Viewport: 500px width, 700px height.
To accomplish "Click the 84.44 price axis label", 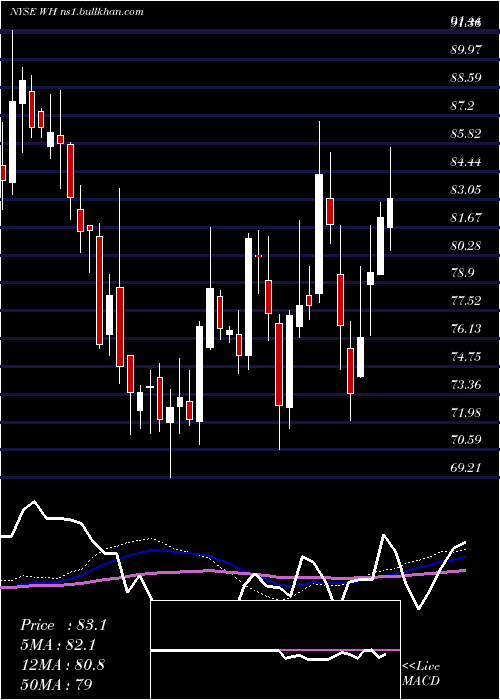I will [x=466, y=162].
